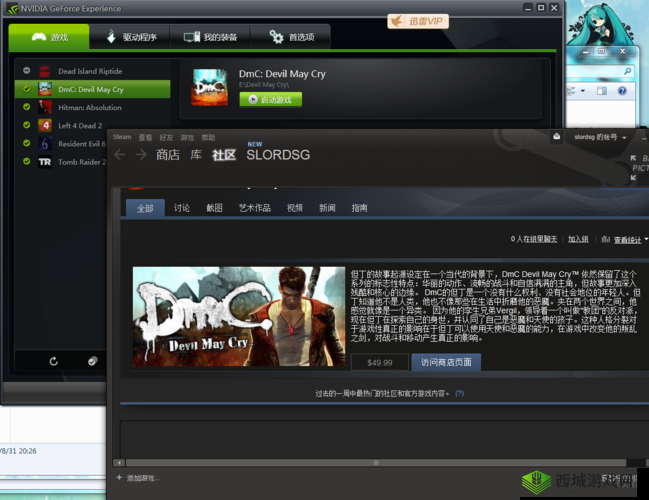
Task: Switch to the 驱动程序 tab
Action: point(131,37)
